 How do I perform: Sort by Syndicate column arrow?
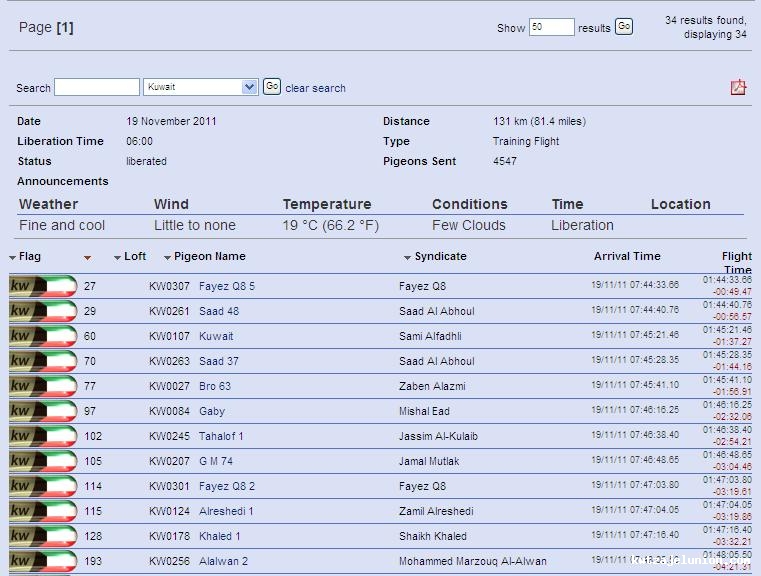point(408,258)
